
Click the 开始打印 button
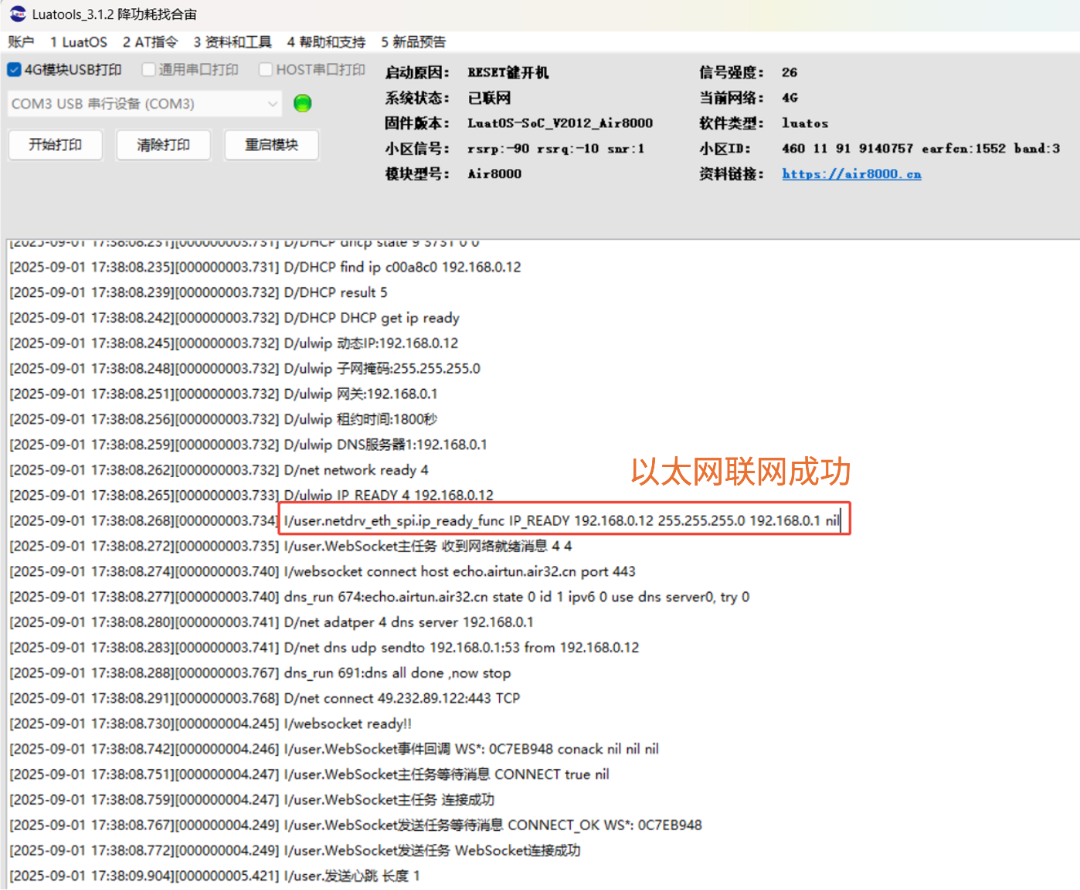55,145
